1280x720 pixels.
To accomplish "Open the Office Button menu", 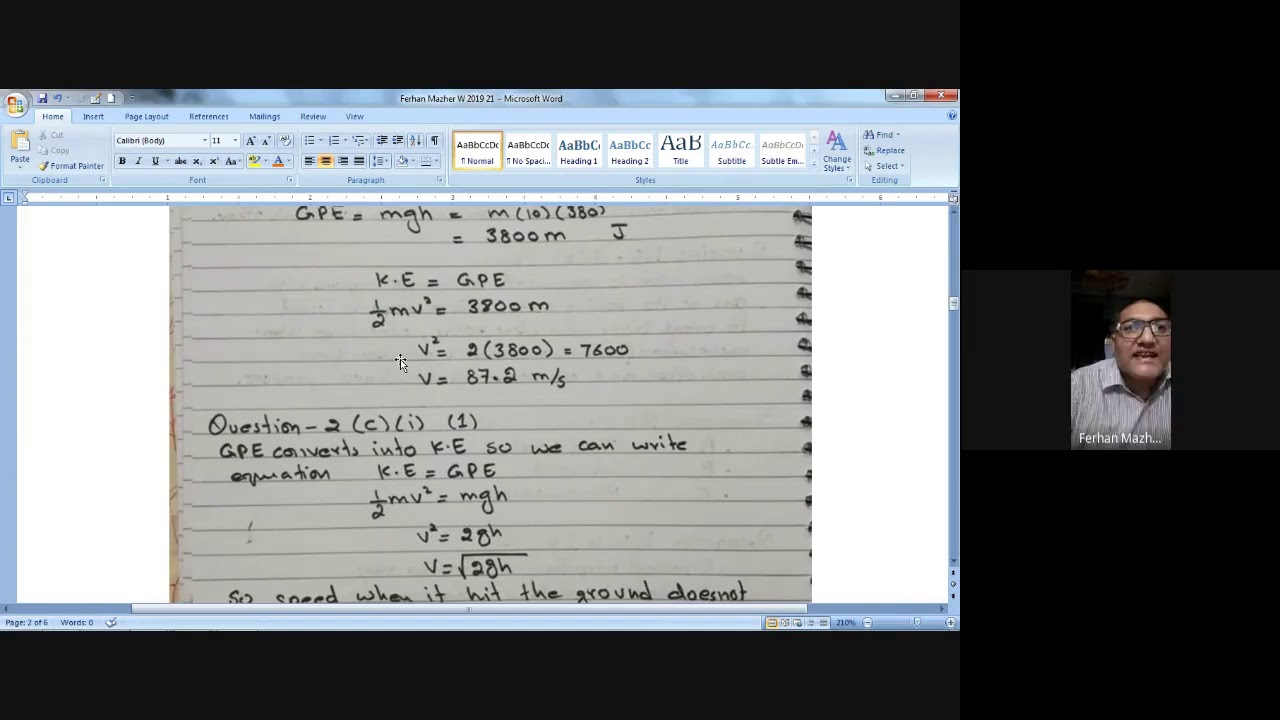I will tap(14, 104).
